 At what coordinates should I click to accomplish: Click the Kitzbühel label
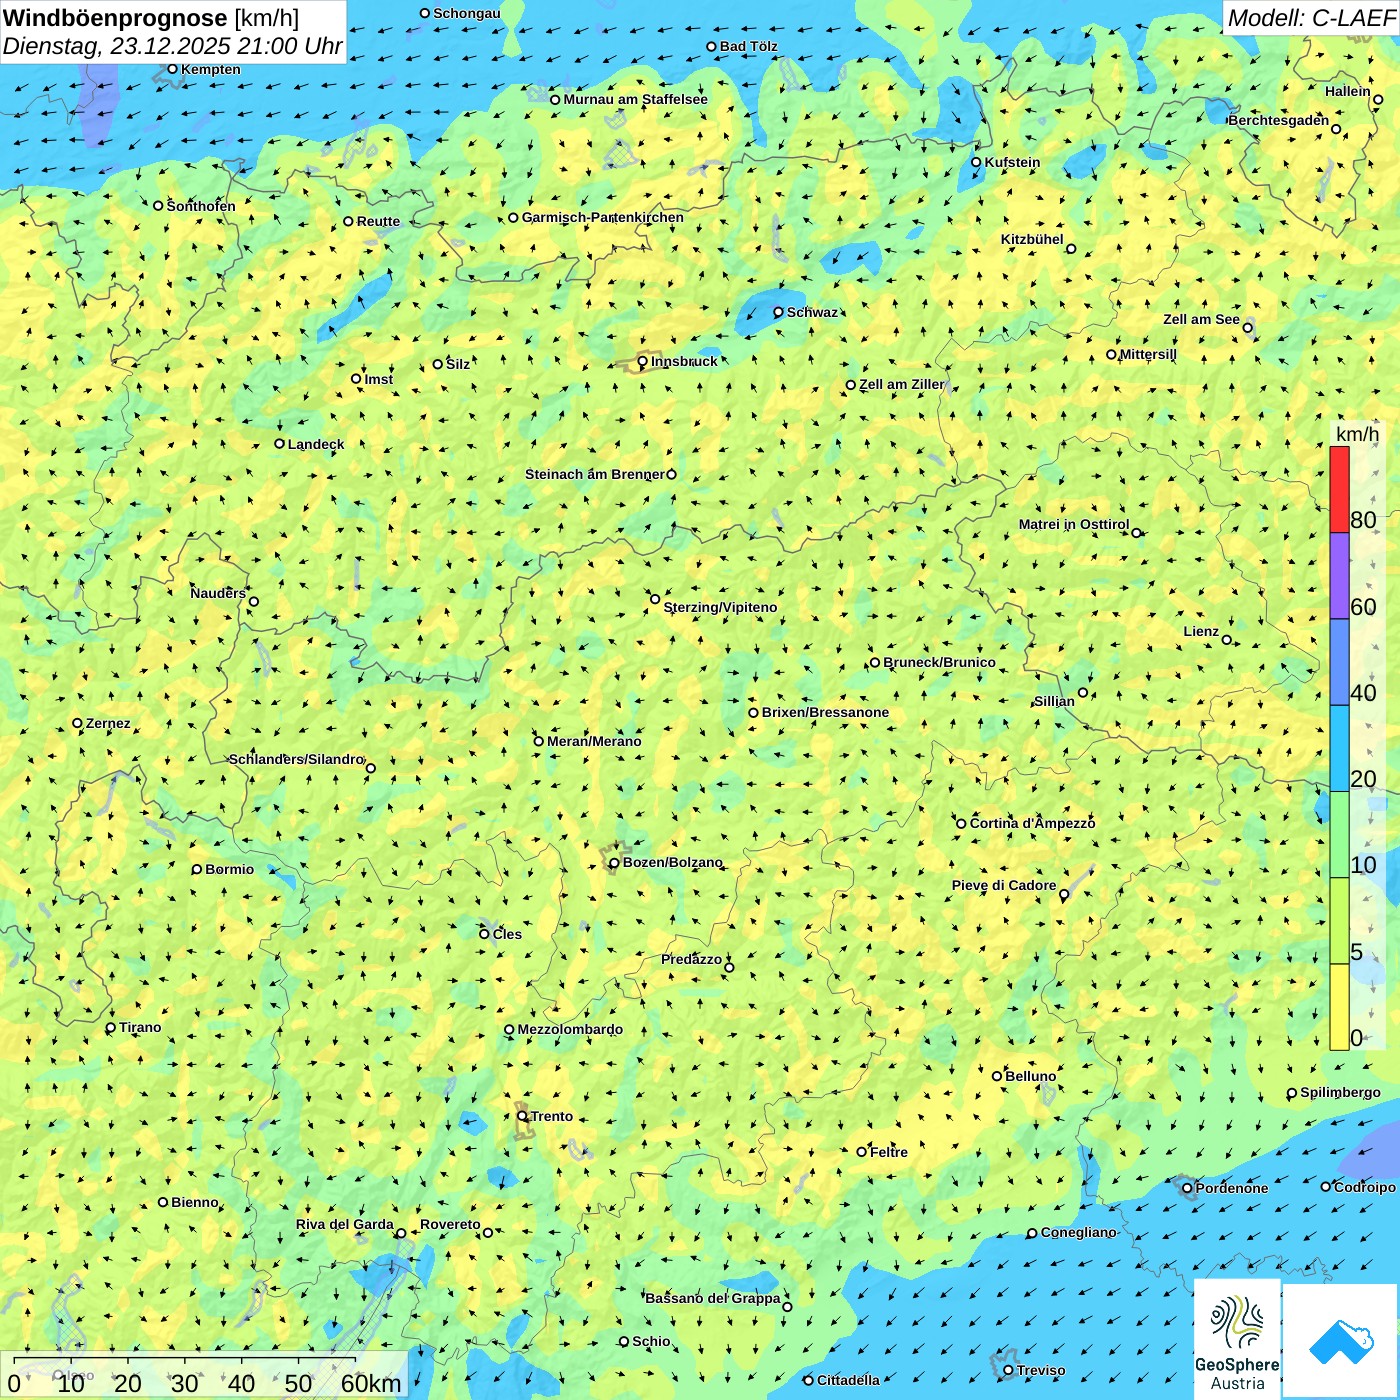click(x=1032, y=239)
